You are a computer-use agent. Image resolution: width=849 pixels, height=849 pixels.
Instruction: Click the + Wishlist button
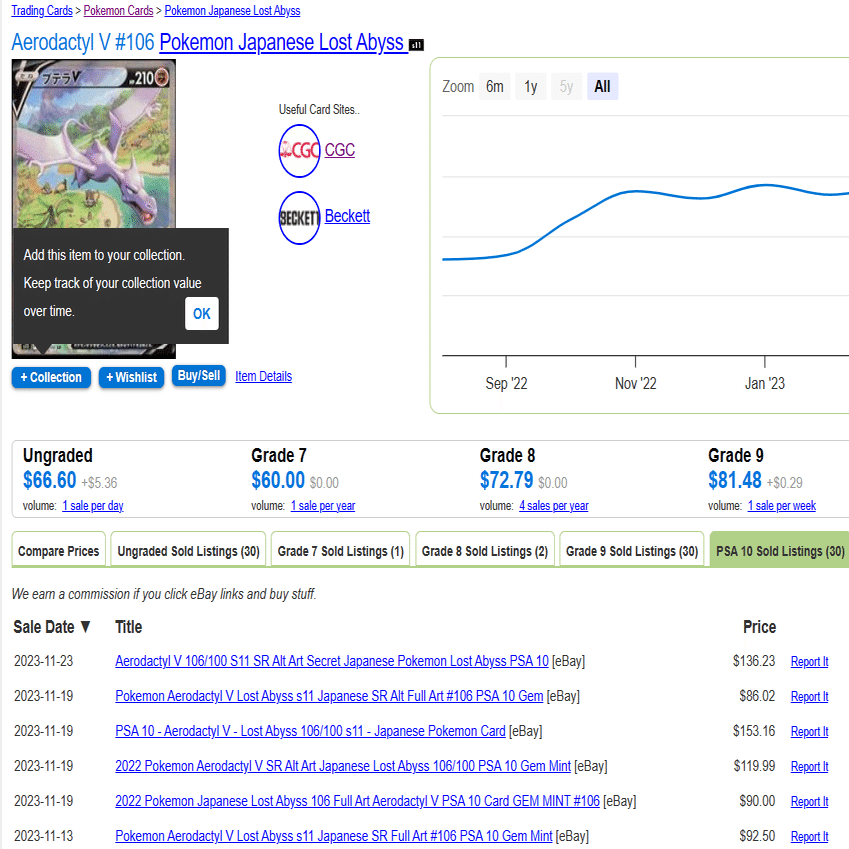point(131,377)
